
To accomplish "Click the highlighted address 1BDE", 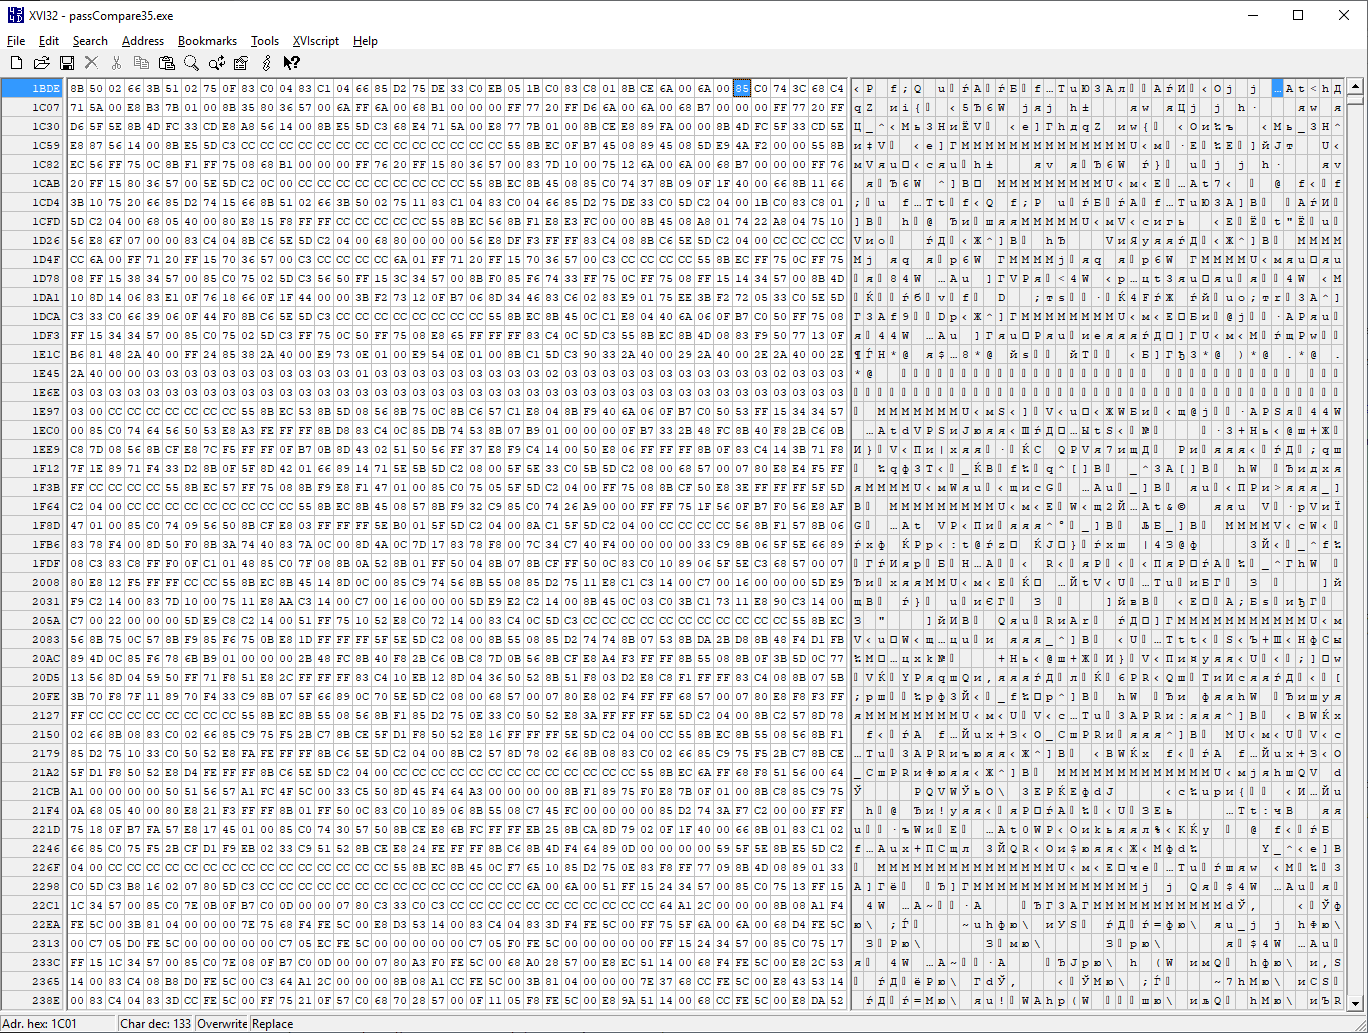I will pyautogui.click(x=34, y=88).
